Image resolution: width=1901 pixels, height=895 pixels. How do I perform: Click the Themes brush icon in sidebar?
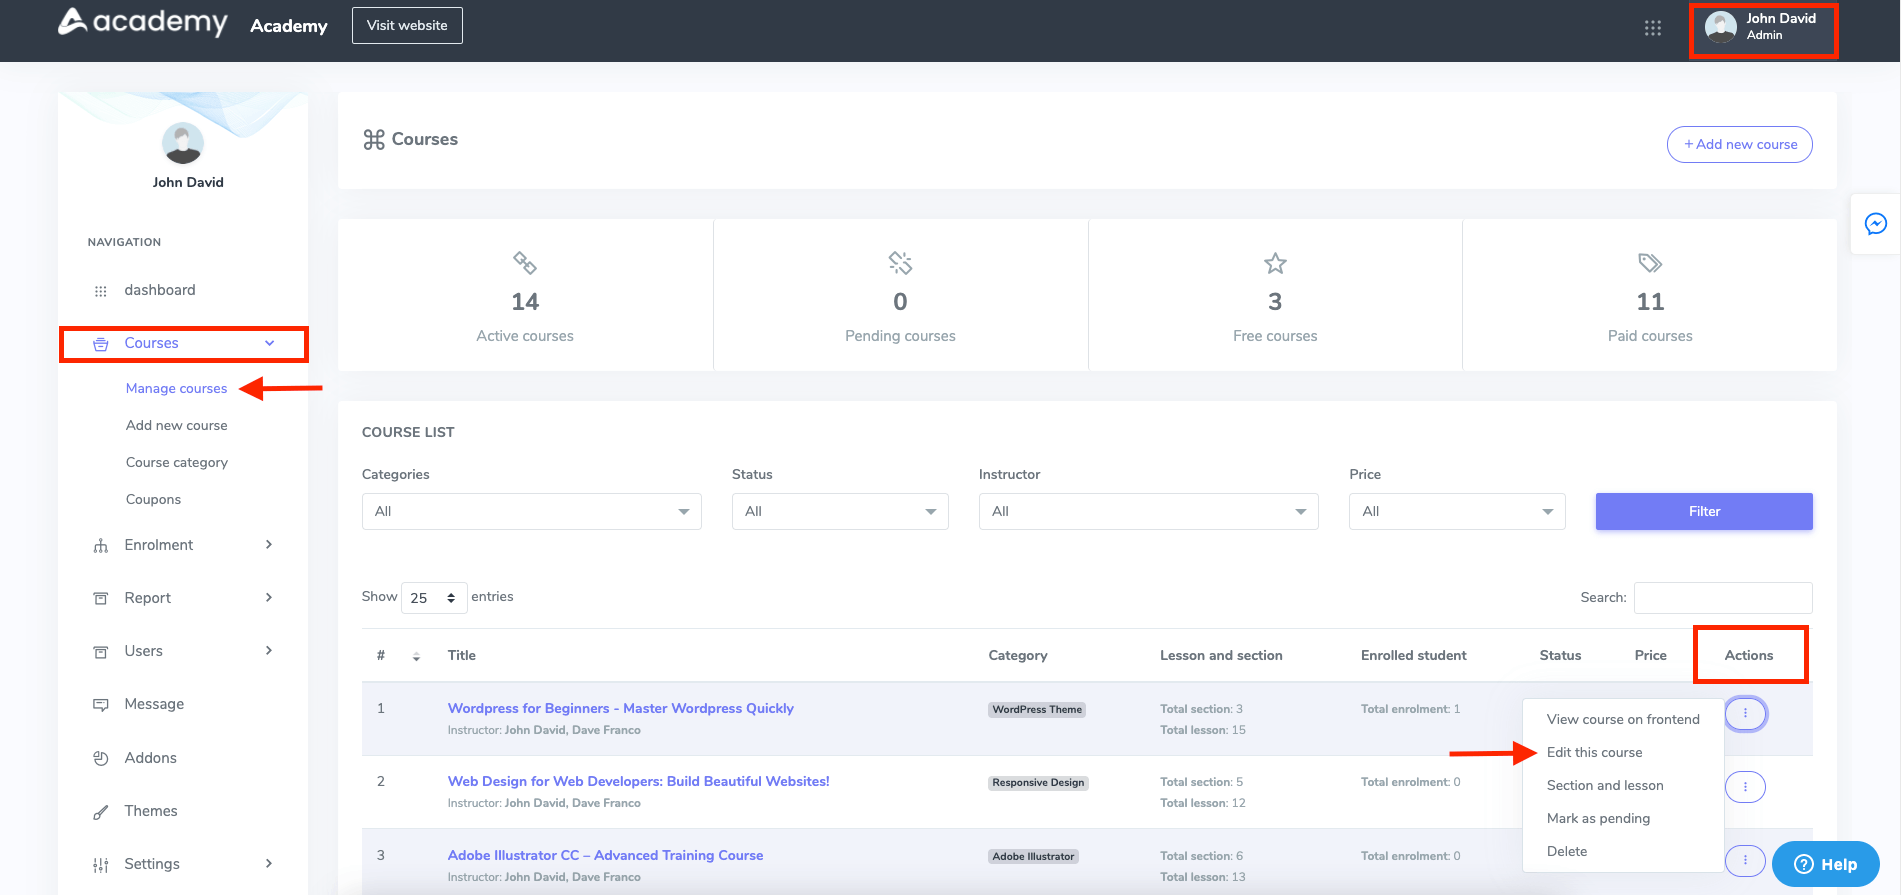point(100,812)
